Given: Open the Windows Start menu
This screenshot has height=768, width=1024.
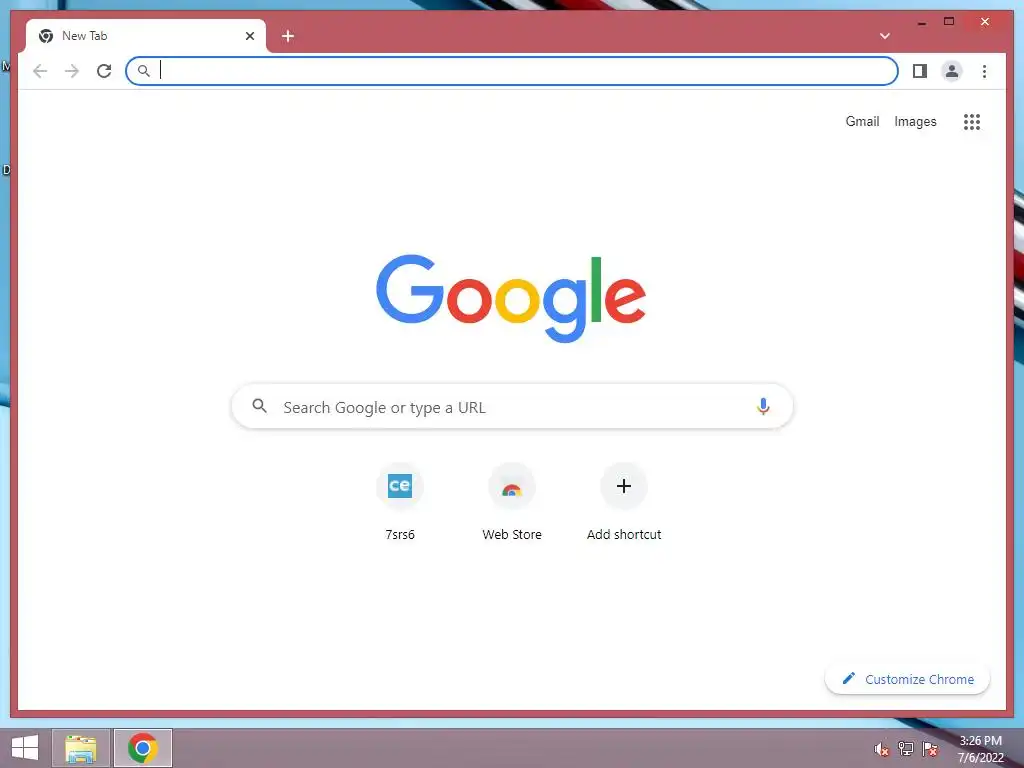Looking at the screenshot, I should 25,748.
